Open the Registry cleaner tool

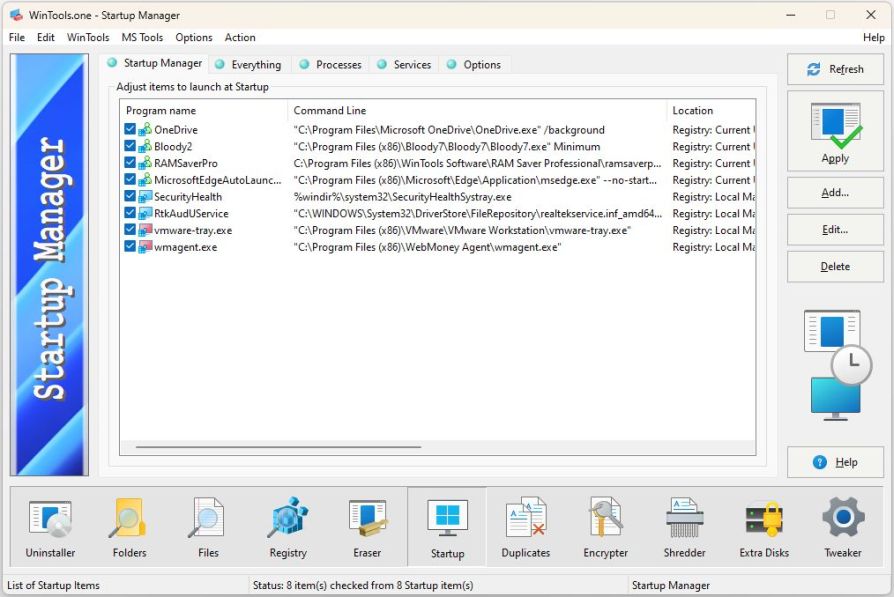click(288, 527)
